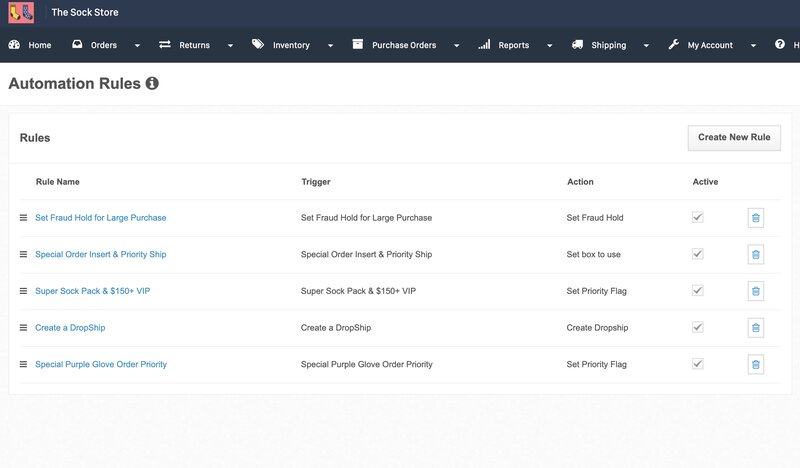
Task: Delete Special Purple Glove Order Priority rule
Action: [x=755, y=365]
